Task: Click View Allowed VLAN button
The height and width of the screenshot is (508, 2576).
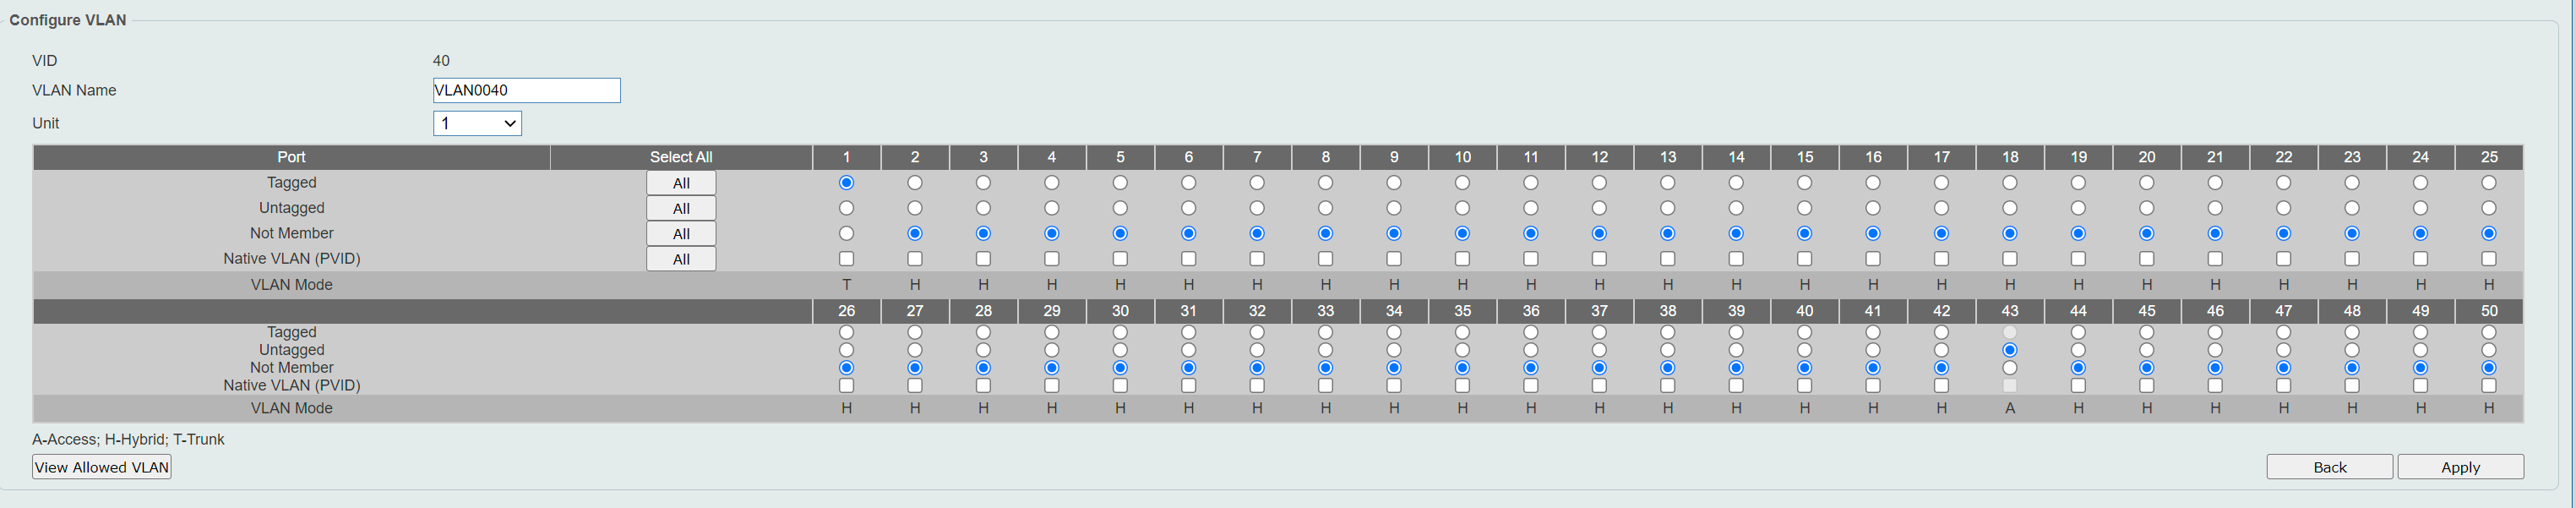Action: [101, 467]
